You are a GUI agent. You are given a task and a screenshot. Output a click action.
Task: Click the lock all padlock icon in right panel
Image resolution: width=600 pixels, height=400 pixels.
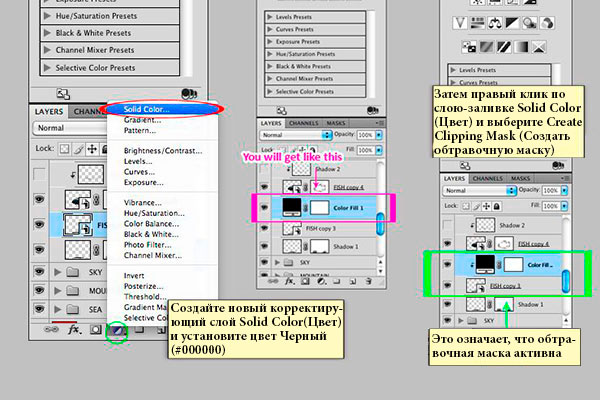coord(497,206)
